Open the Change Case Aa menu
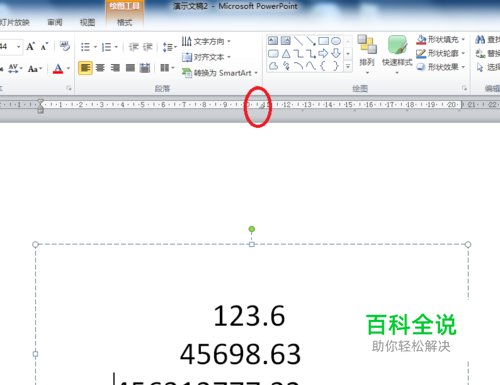This screenshot has height=385, width=500. point(35,69)
